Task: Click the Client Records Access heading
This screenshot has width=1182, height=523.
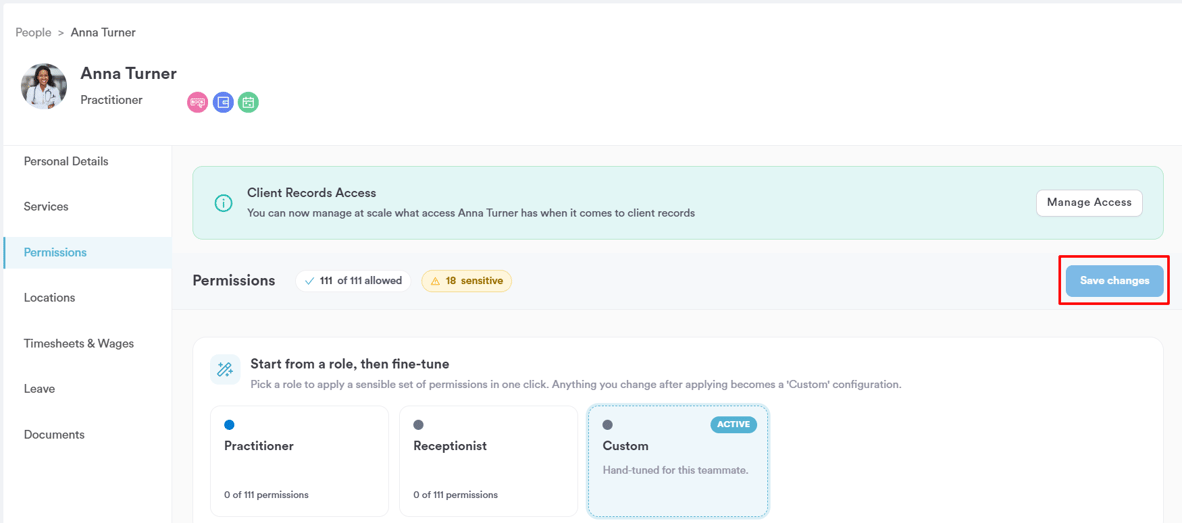Action: pos(311,193)
